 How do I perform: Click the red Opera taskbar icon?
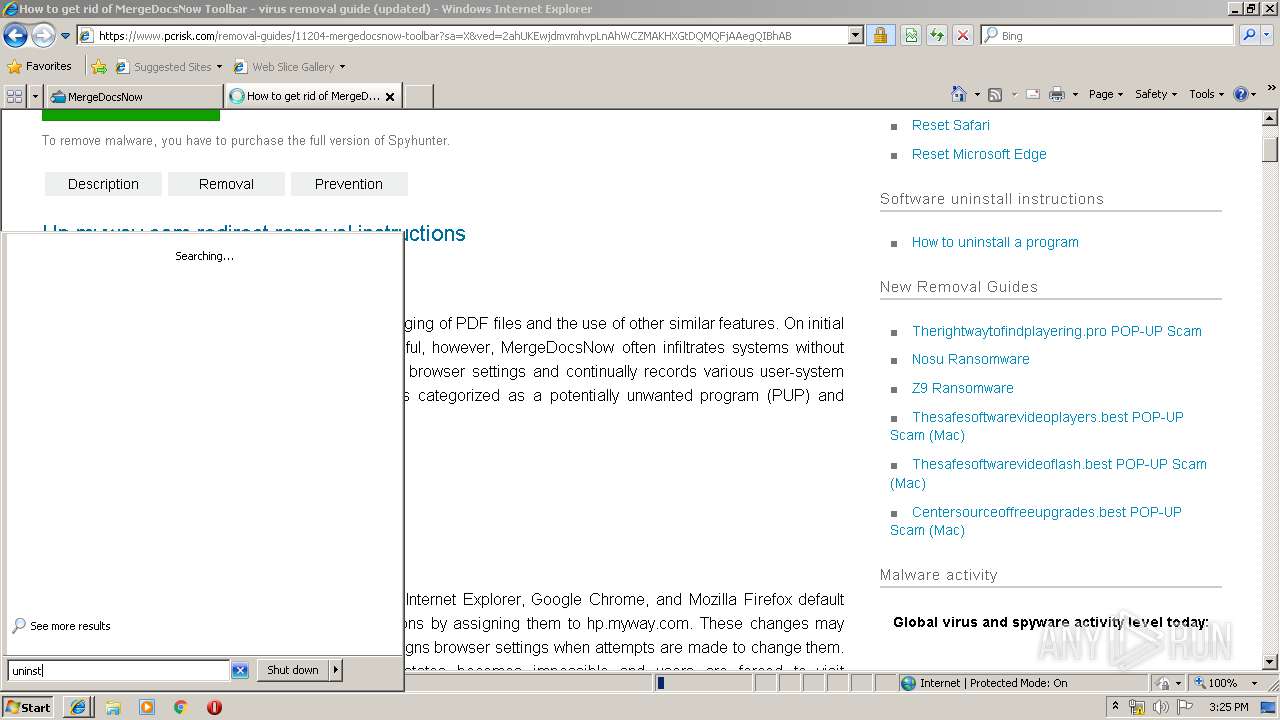pyautogui.click(x=214, y=707)
